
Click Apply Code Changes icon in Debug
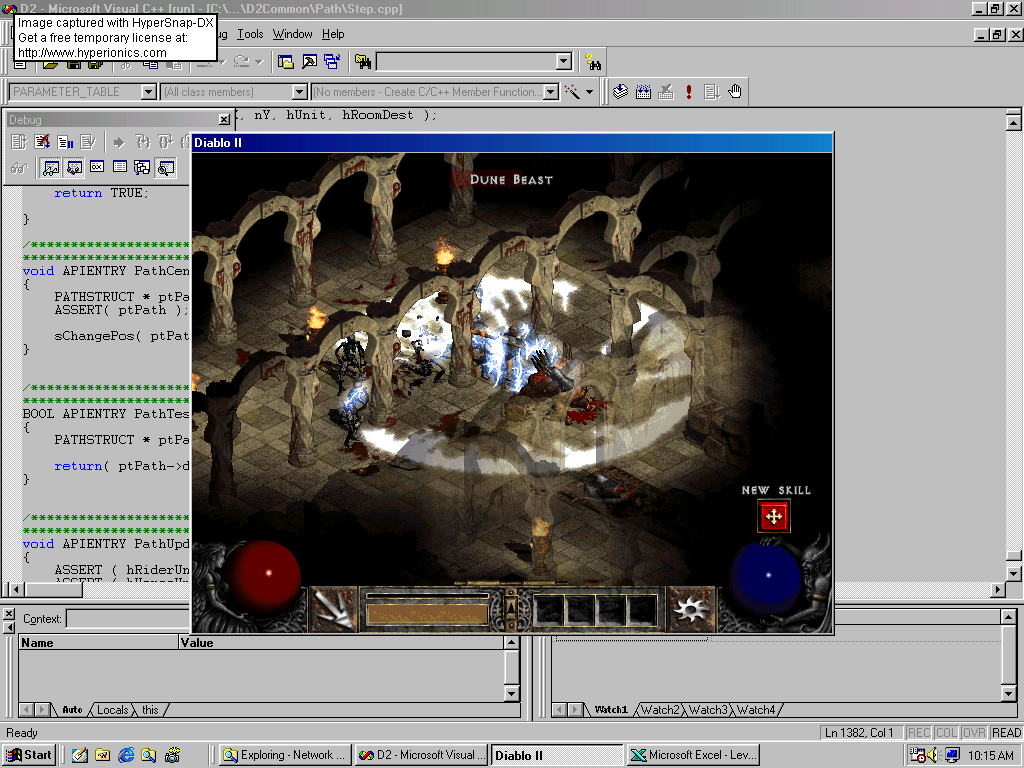(88, 142)
